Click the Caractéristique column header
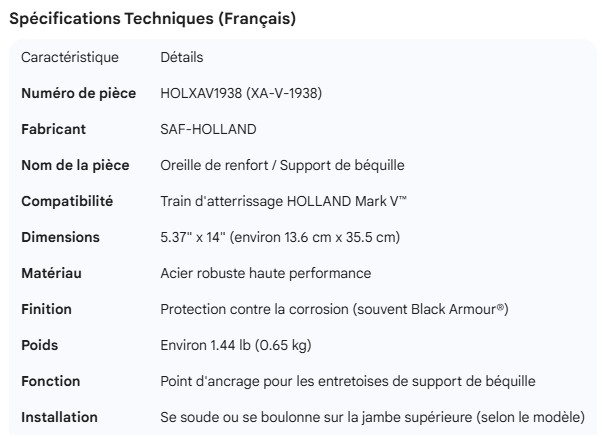The height and width of the screenshot is (437, 606). pyautogui.click(x=70, y=58)
